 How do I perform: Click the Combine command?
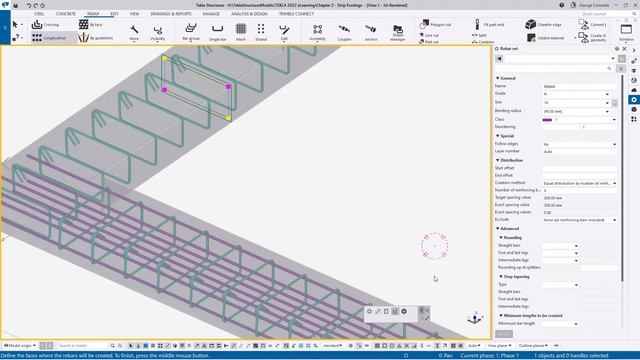pos(483,42)
